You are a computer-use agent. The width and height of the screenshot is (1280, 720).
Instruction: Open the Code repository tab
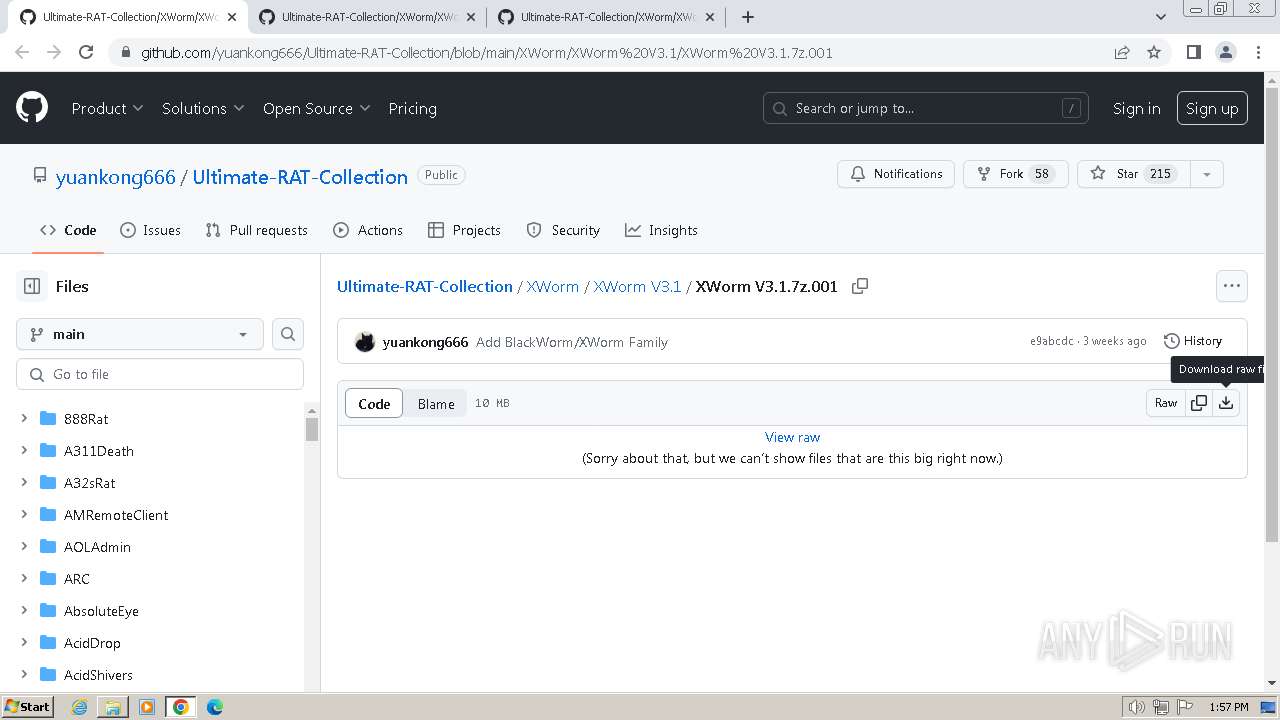68,230
